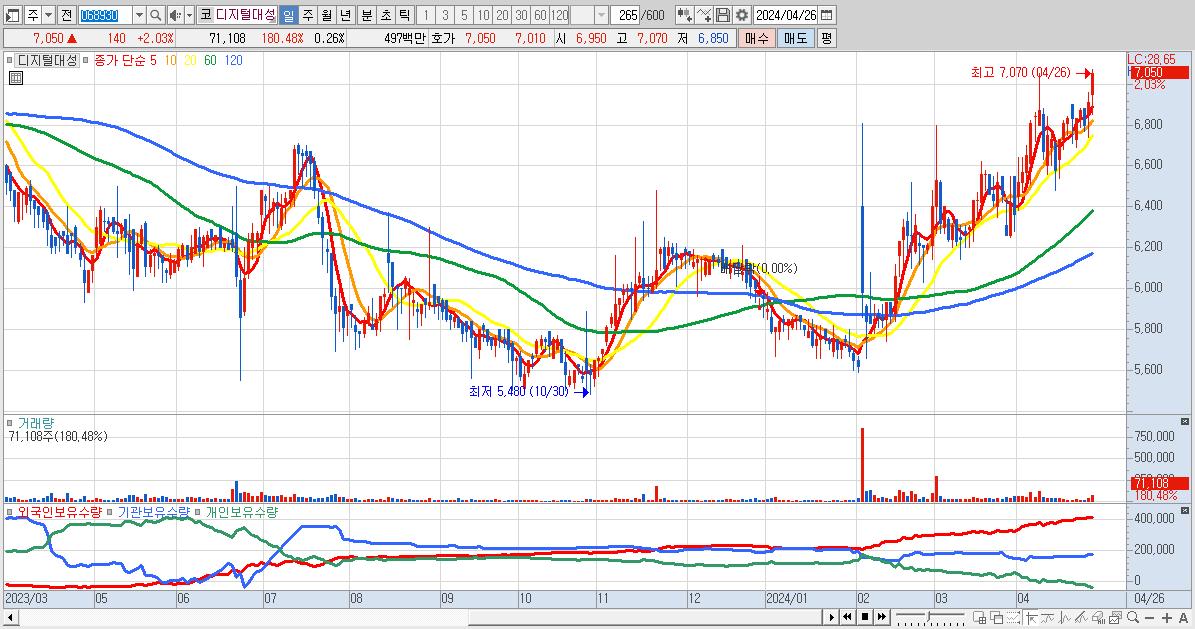This screenshot has width=1195, height=629.
Task: Click the interval 5 button
Action: pos(464,15)
